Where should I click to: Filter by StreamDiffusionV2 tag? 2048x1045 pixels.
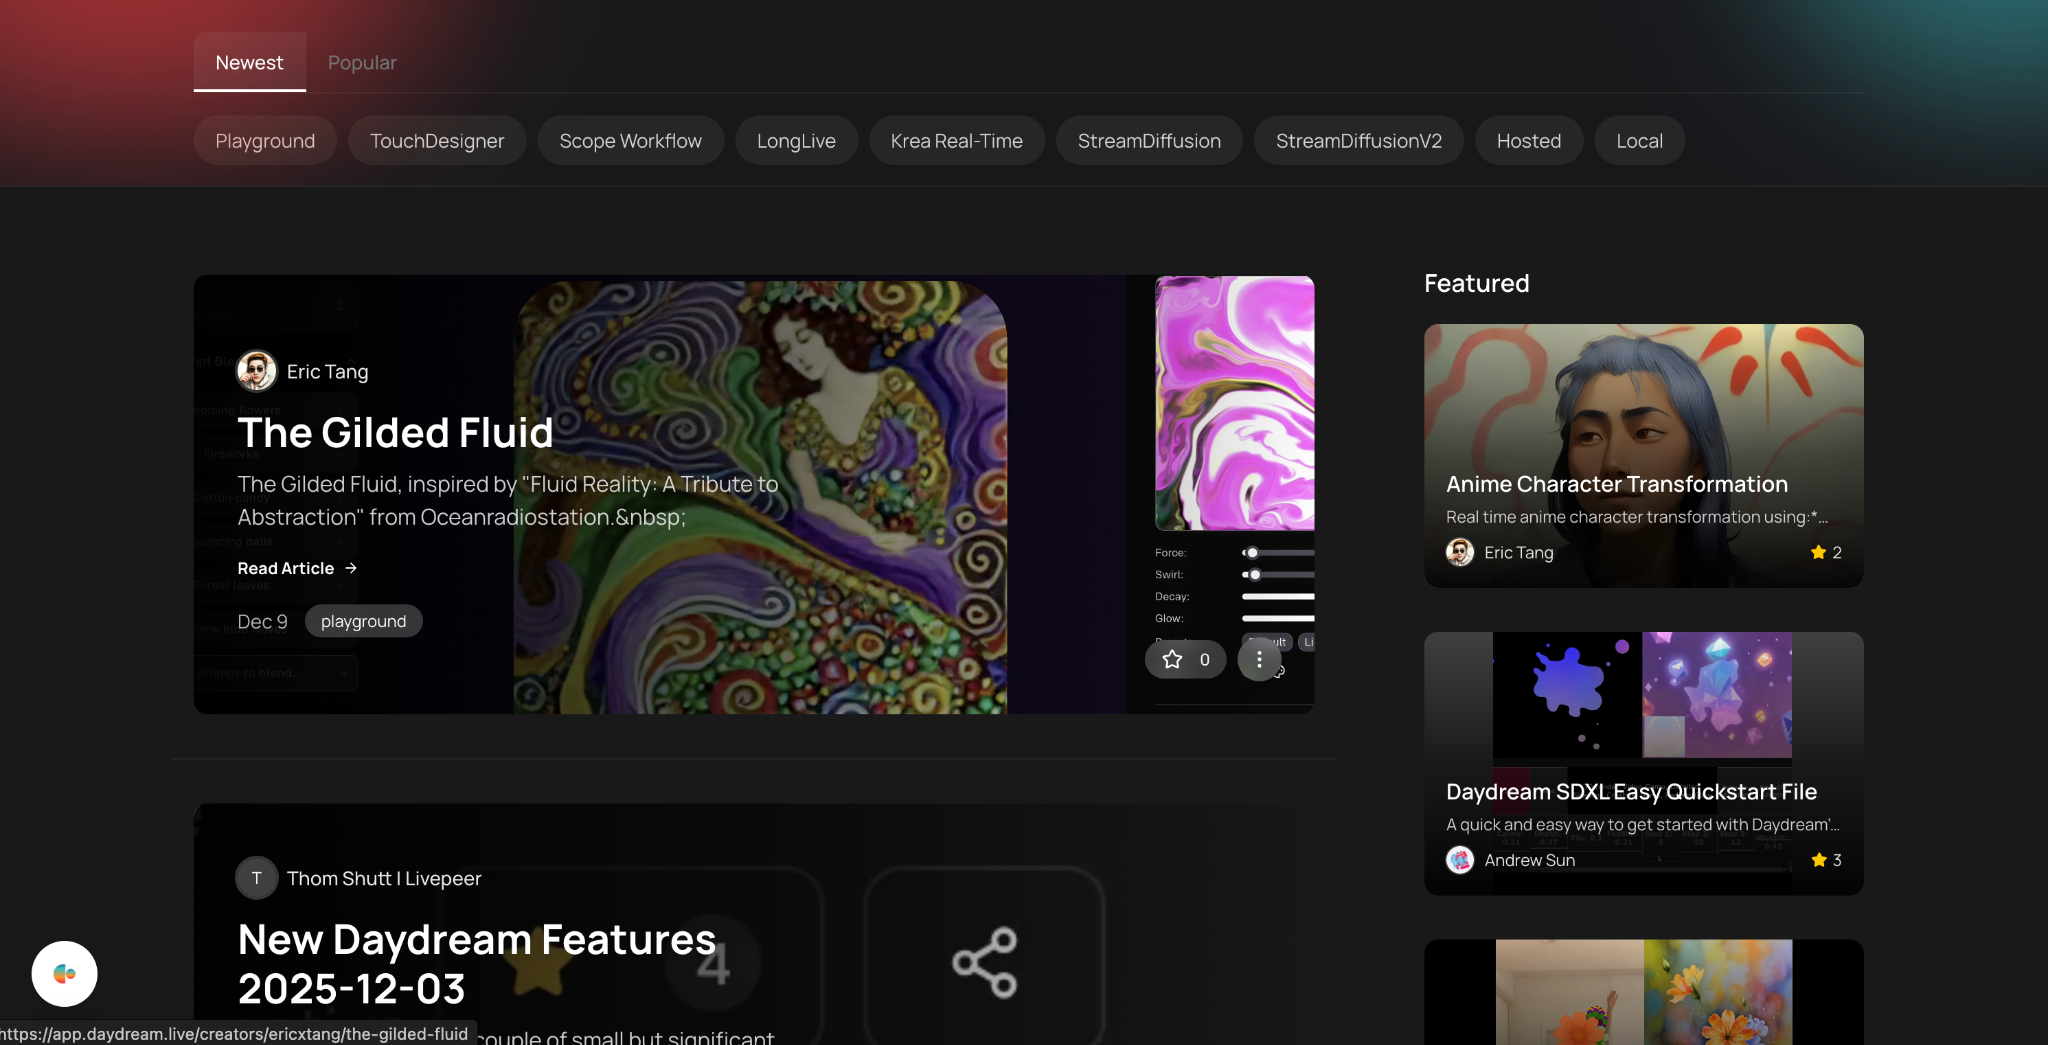click(x=1358, y=141)
